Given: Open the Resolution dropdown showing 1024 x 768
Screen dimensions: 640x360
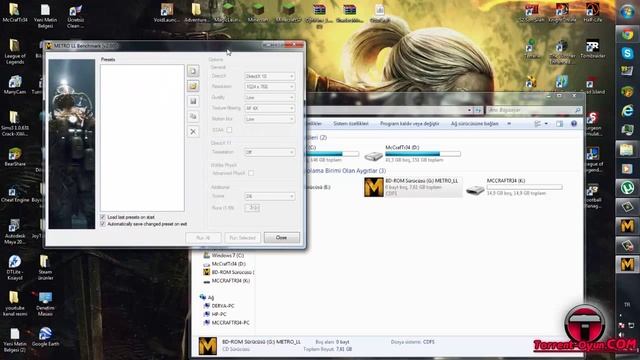Looking at the screenshot, I should (x=269, y=87).
